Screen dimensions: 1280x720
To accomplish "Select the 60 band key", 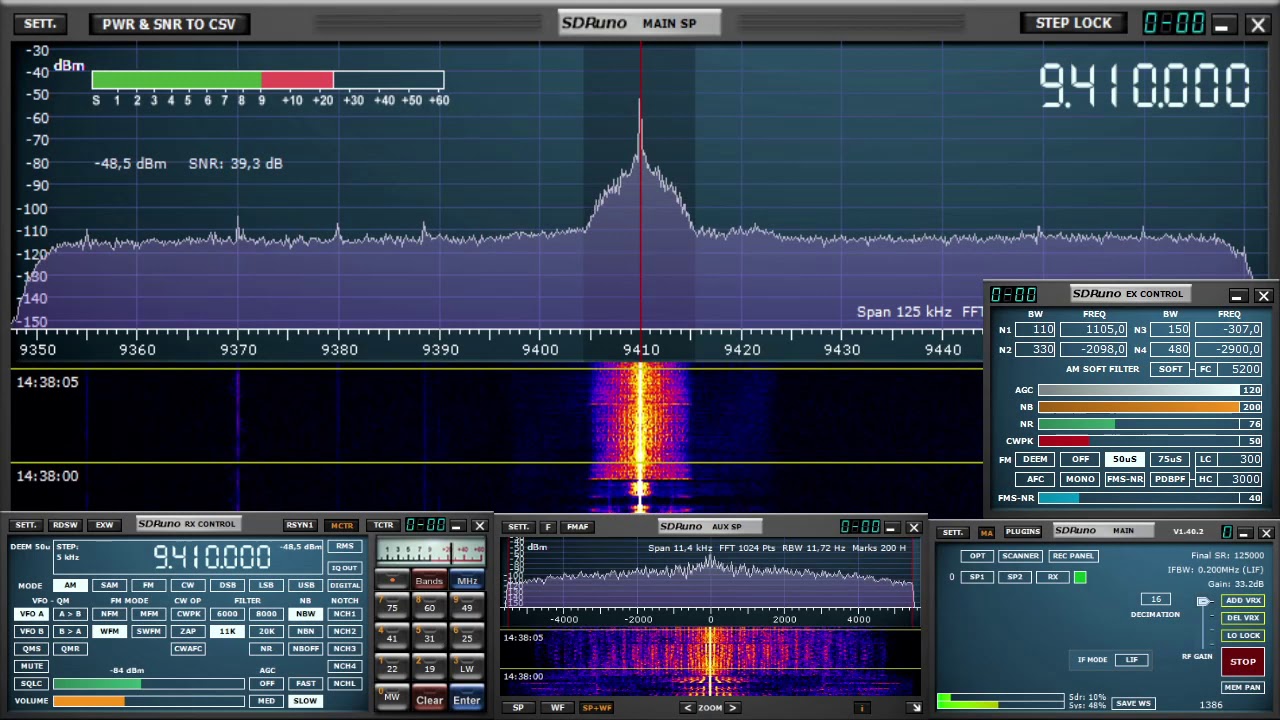I will (429, 607).
